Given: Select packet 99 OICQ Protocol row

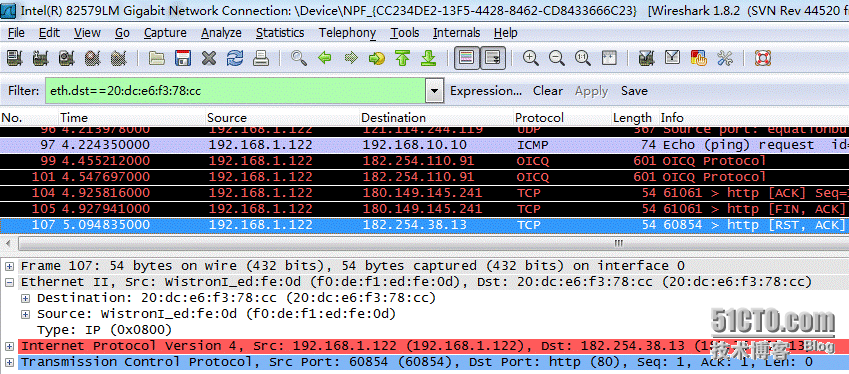Looking at the screenshot, I should [424, 161].
